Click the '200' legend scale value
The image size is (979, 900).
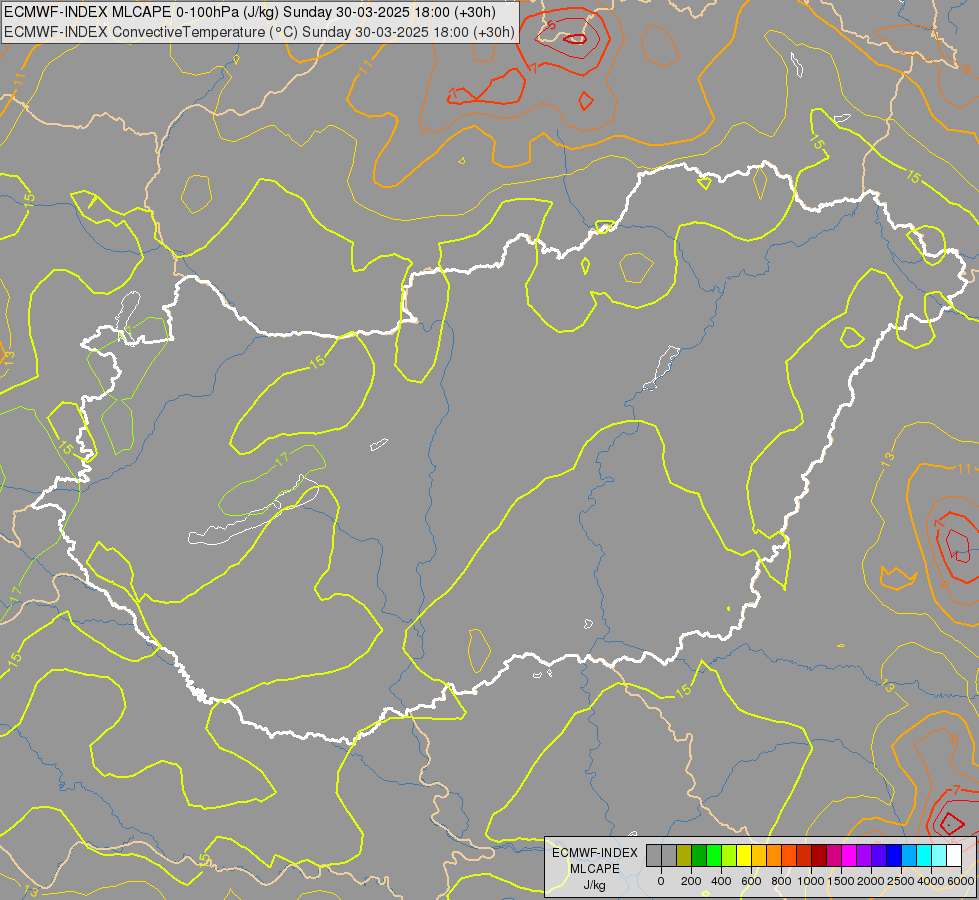pos(691,881)
